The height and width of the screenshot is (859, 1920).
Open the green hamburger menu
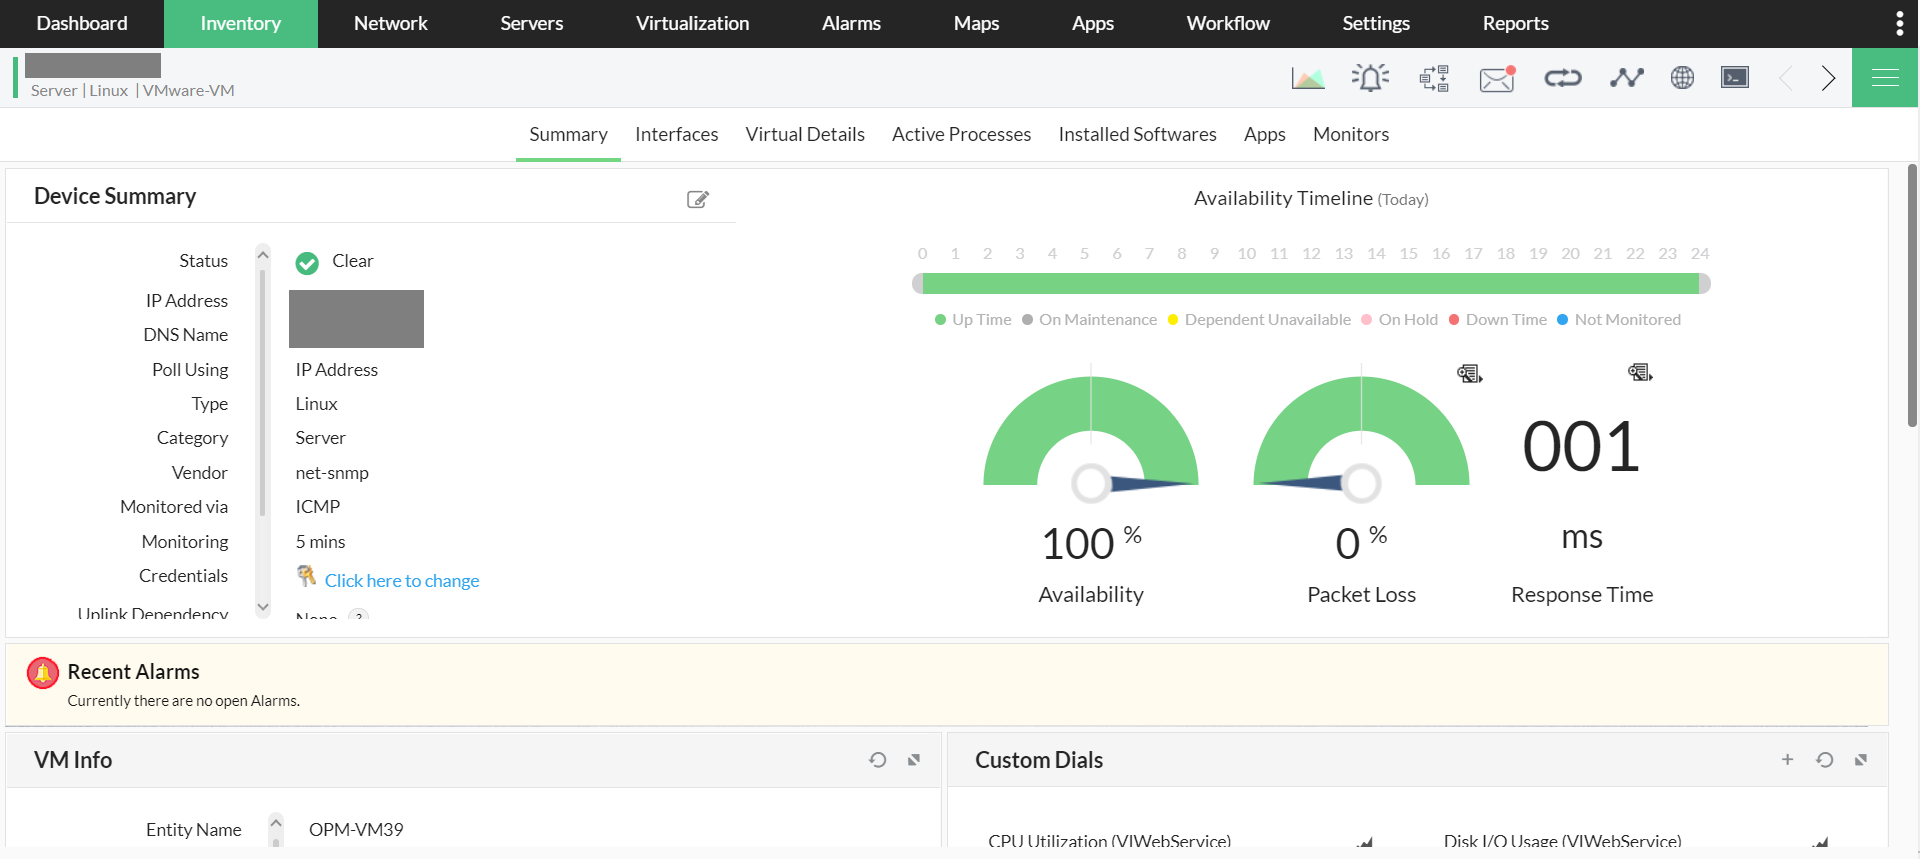1885,78
